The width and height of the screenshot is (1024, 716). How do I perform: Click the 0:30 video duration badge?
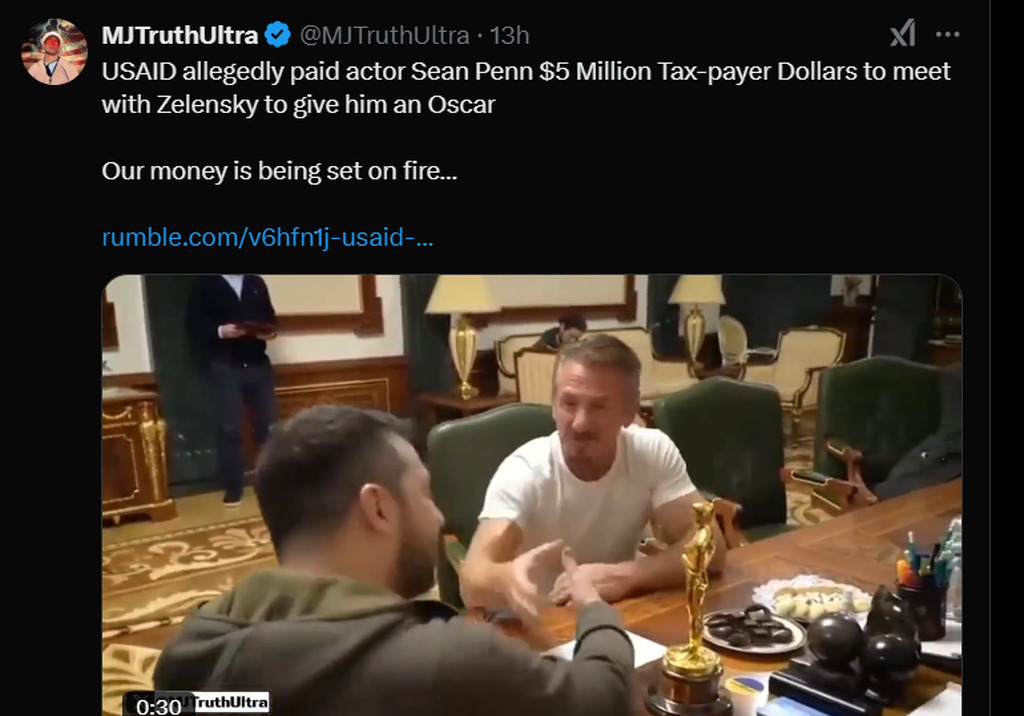159,706
